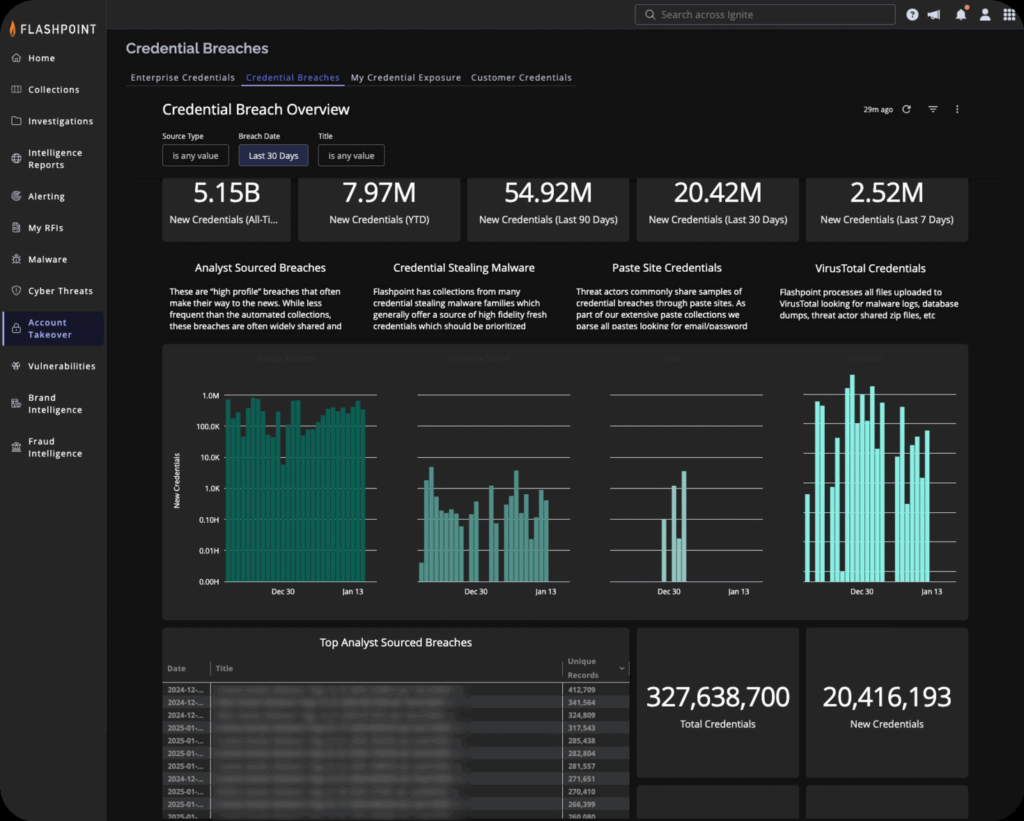Open the apps grid icon

[1009, 14]
